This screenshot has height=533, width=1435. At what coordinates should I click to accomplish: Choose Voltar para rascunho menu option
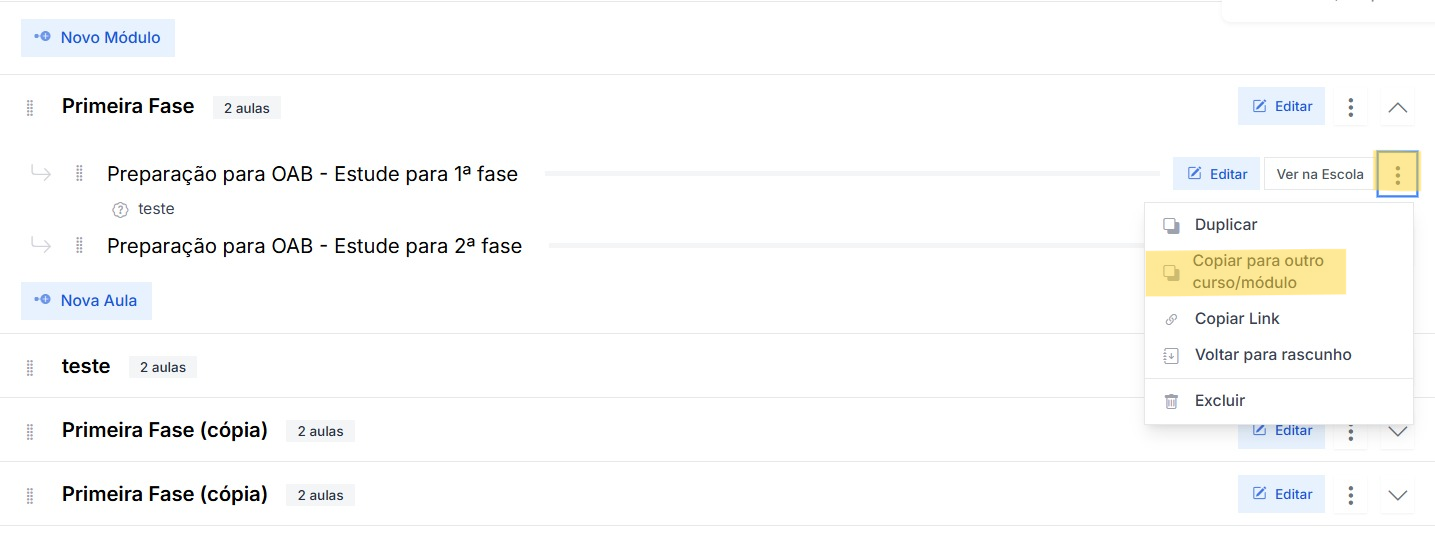(x=1272, y=355)
